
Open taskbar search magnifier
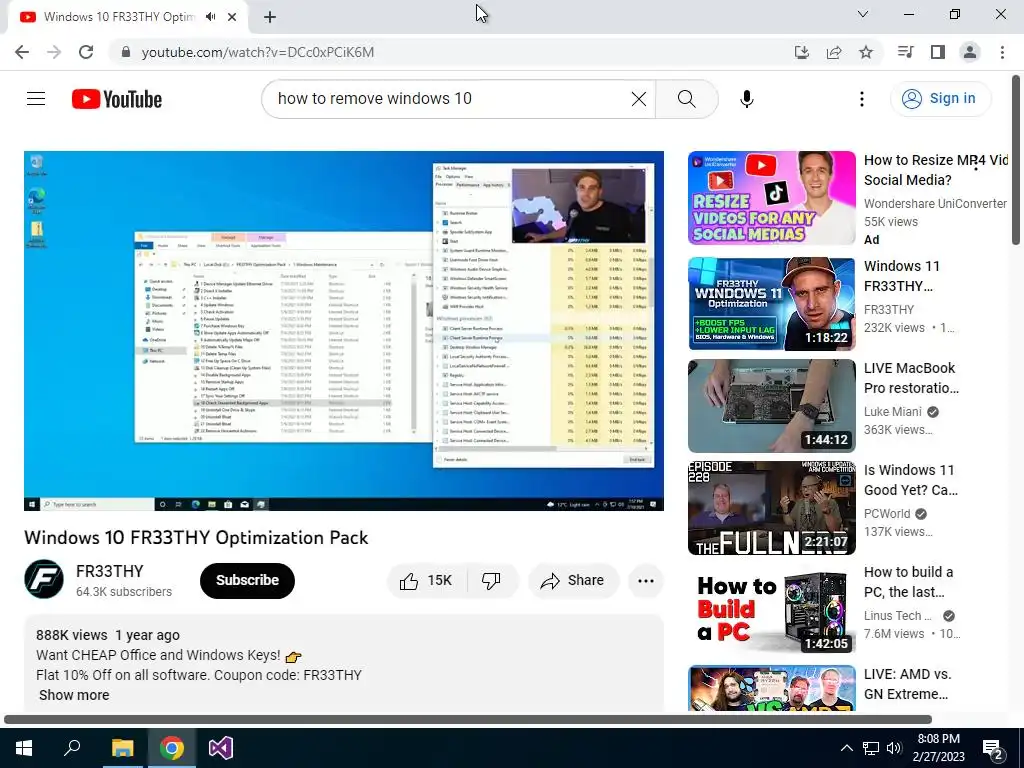click(x=72, y=747)
